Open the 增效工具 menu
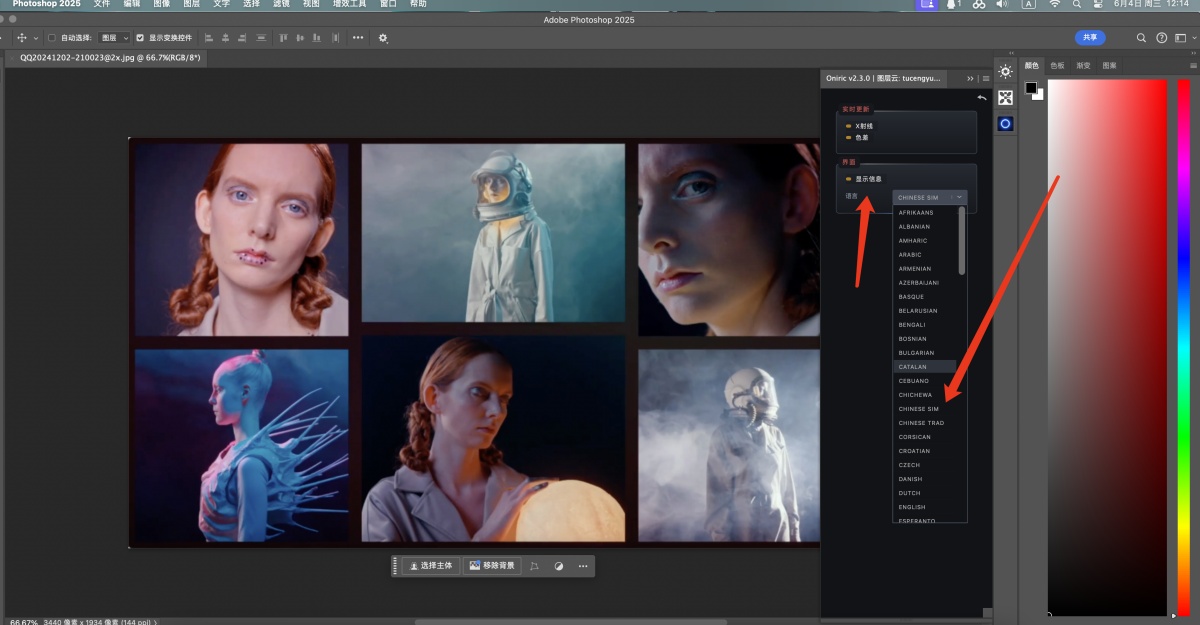Screen dimensions: 1200x625 (x=350, y=4)
